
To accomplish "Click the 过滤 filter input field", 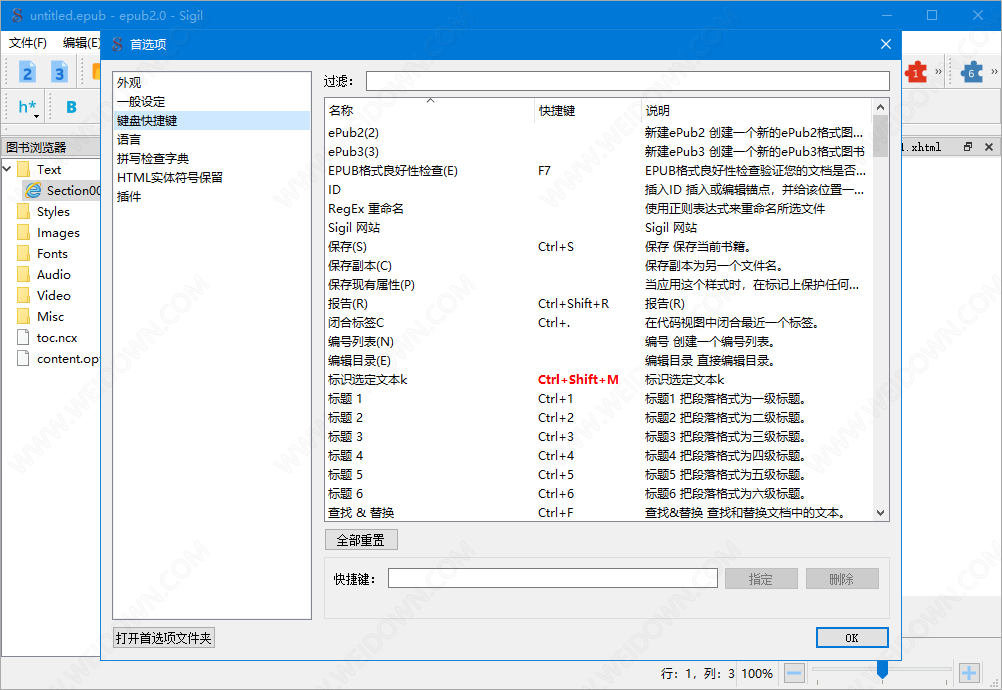I will click(x=628, y=81).
